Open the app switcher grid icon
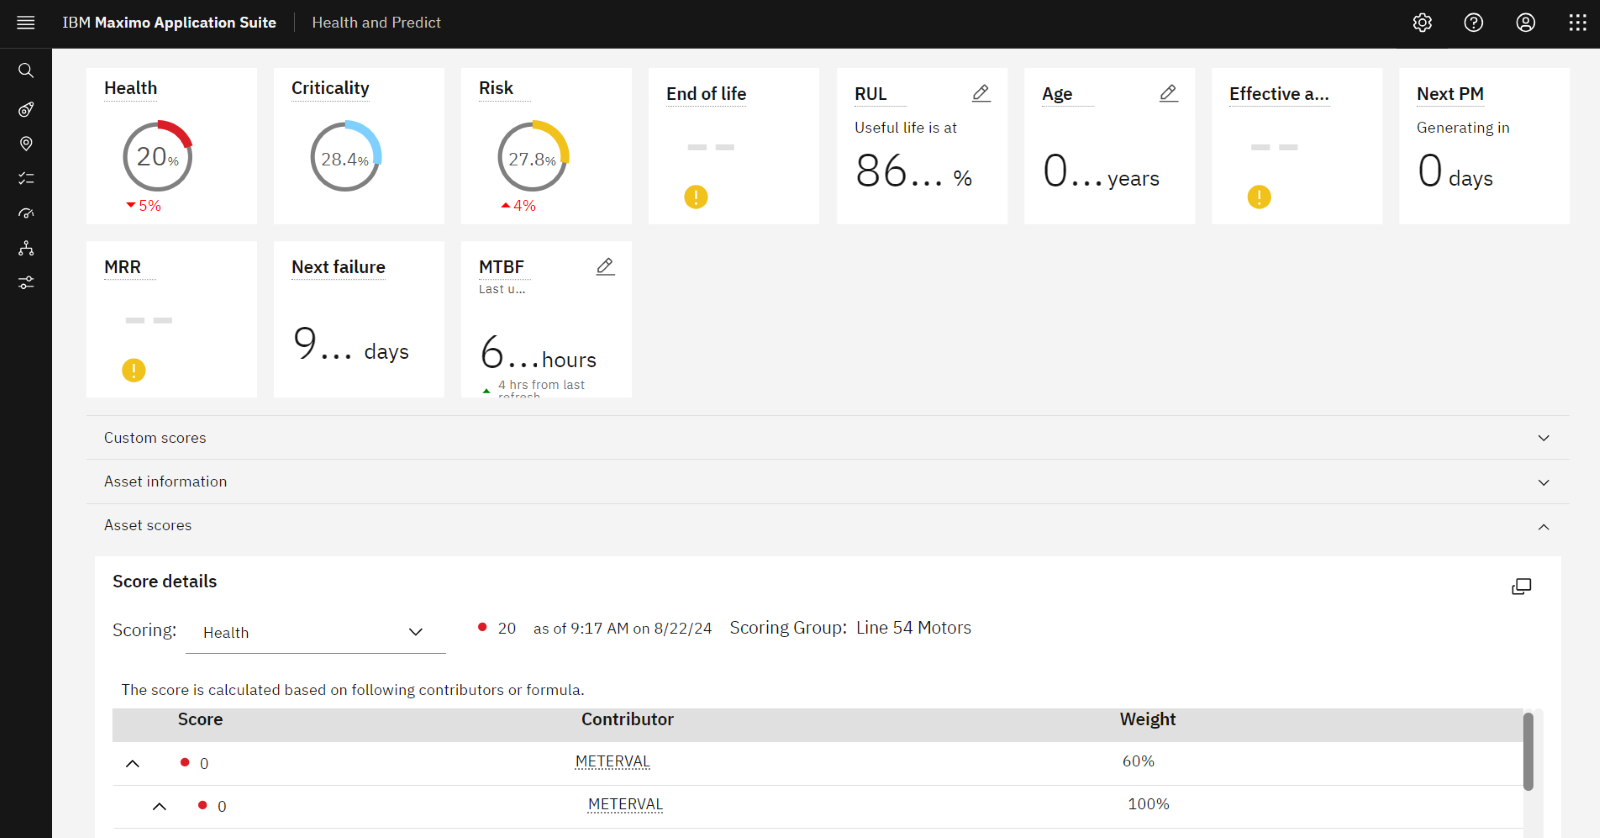 [1578, 22]
